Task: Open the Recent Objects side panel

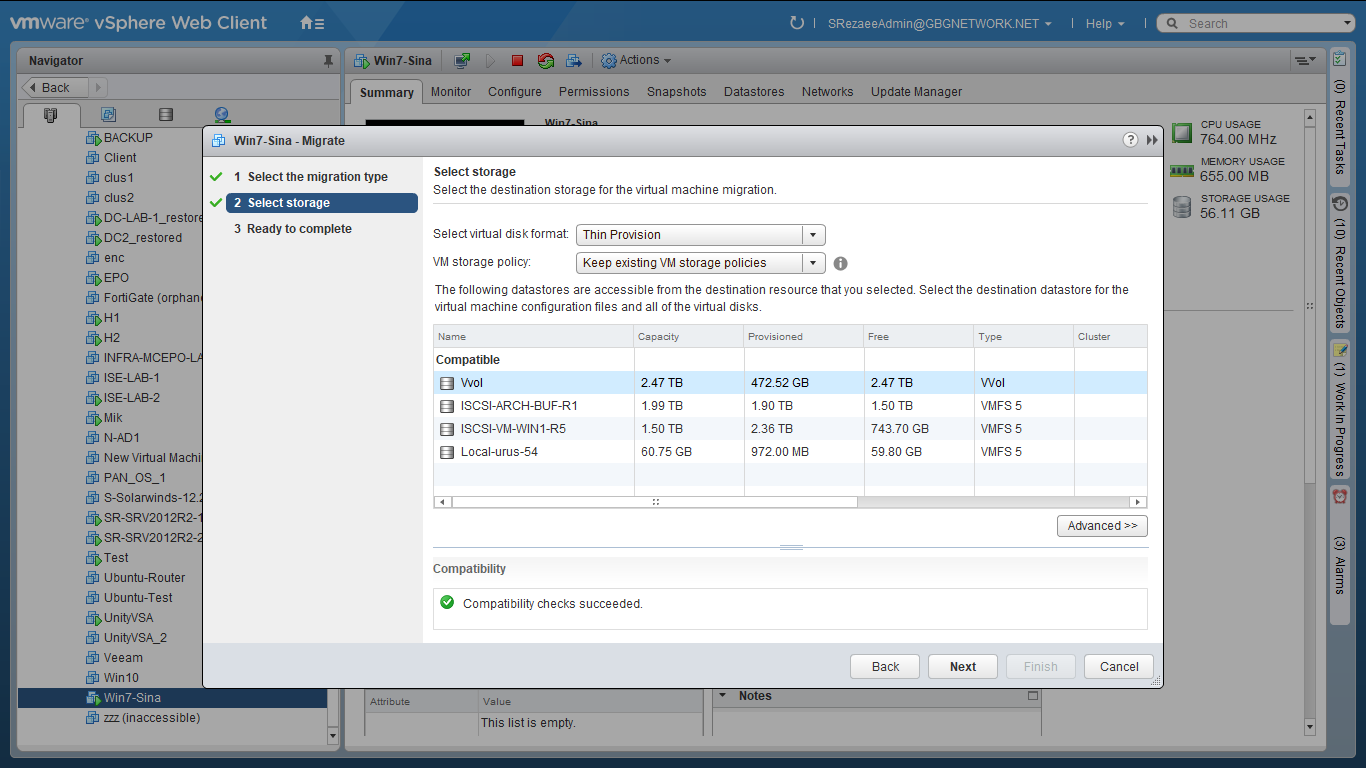Action: (1340, 263)
